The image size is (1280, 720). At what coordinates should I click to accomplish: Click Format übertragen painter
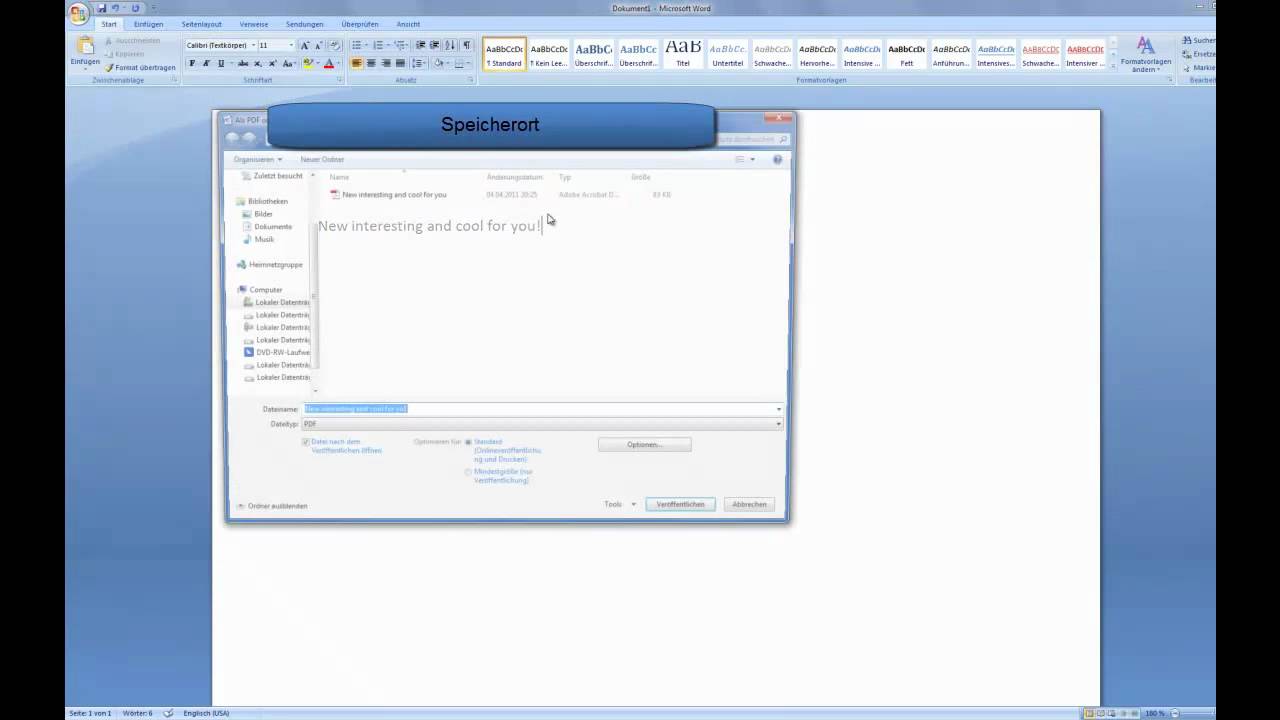141,67
